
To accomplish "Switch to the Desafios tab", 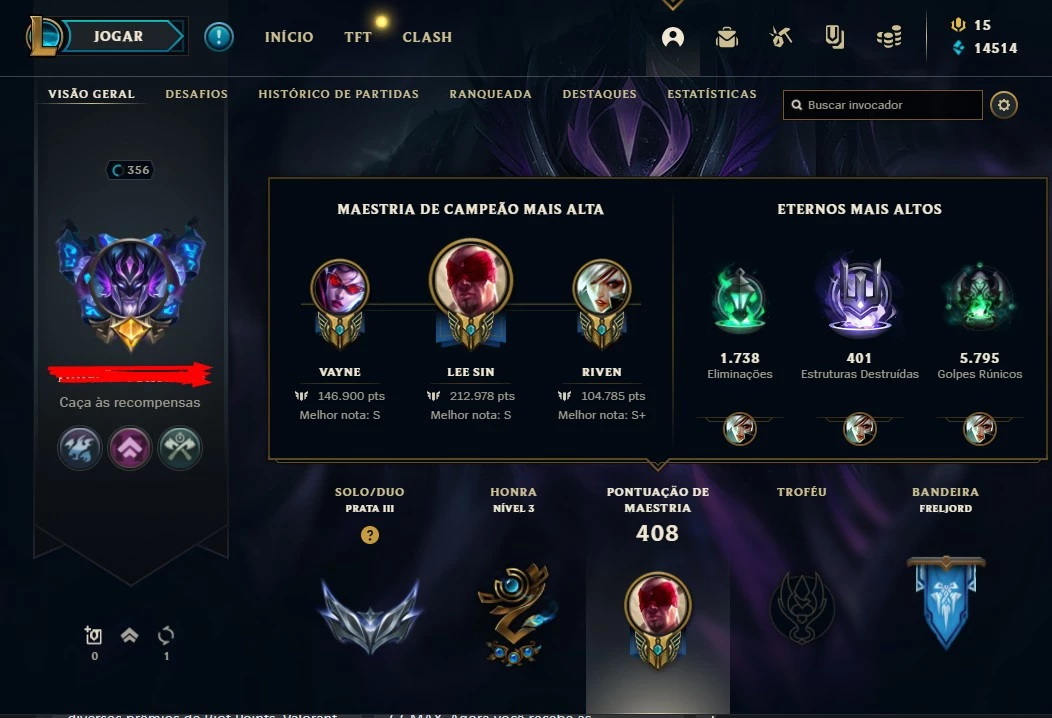I will [197, 94].
